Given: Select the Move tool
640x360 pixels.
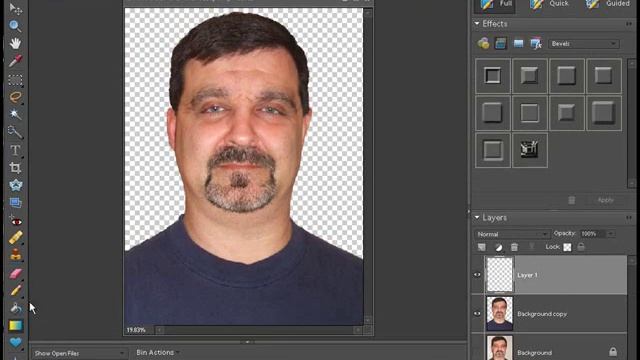Looking at the screenshot, I should pyautogui.click(x=16, y=9).
